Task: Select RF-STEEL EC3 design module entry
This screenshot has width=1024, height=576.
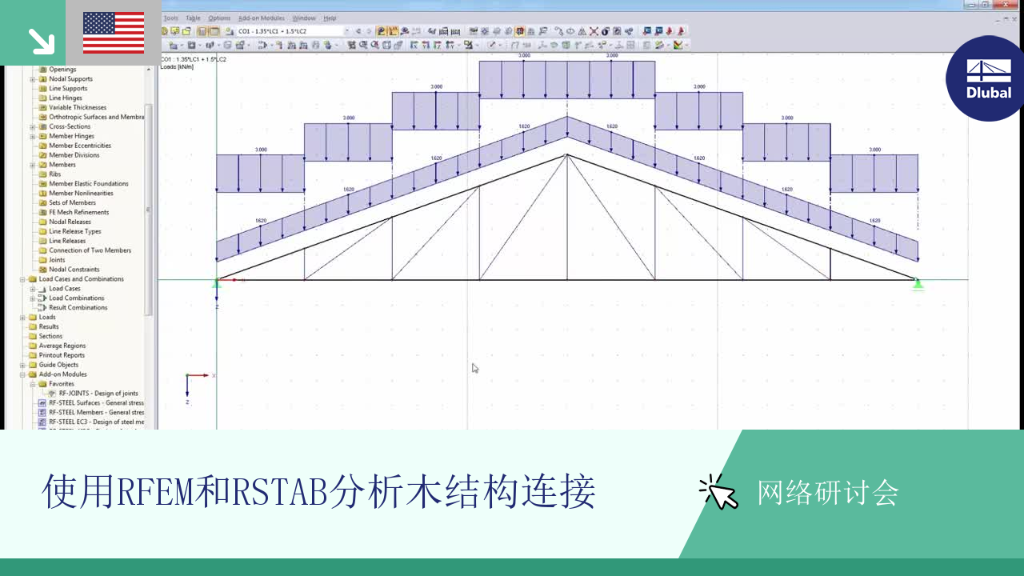Action: tap(96, 422)
